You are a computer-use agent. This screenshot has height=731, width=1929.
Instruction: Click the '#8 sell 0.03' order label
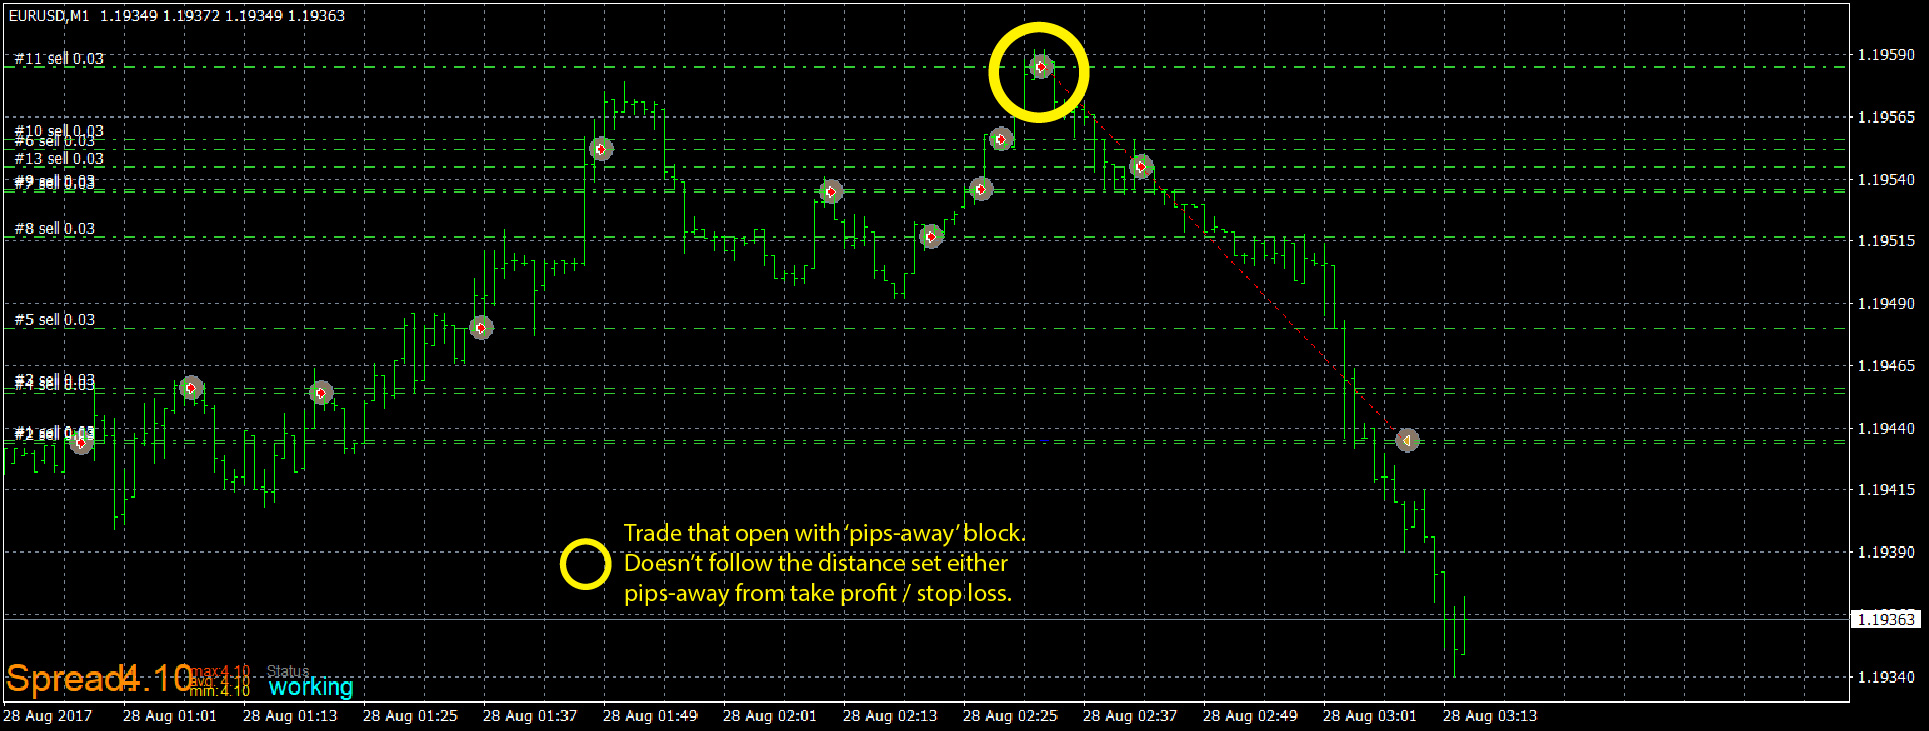point(55,228)
